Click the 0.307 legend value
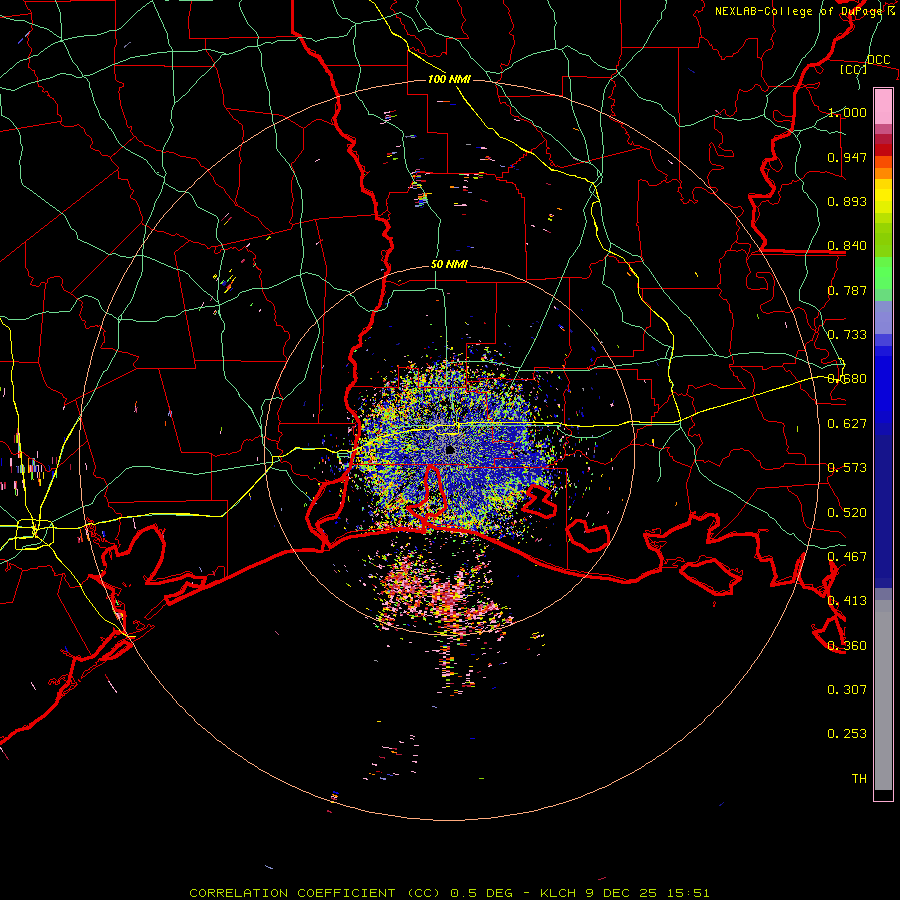The width and height of the screenshot is (900, 900). point(847,690)
